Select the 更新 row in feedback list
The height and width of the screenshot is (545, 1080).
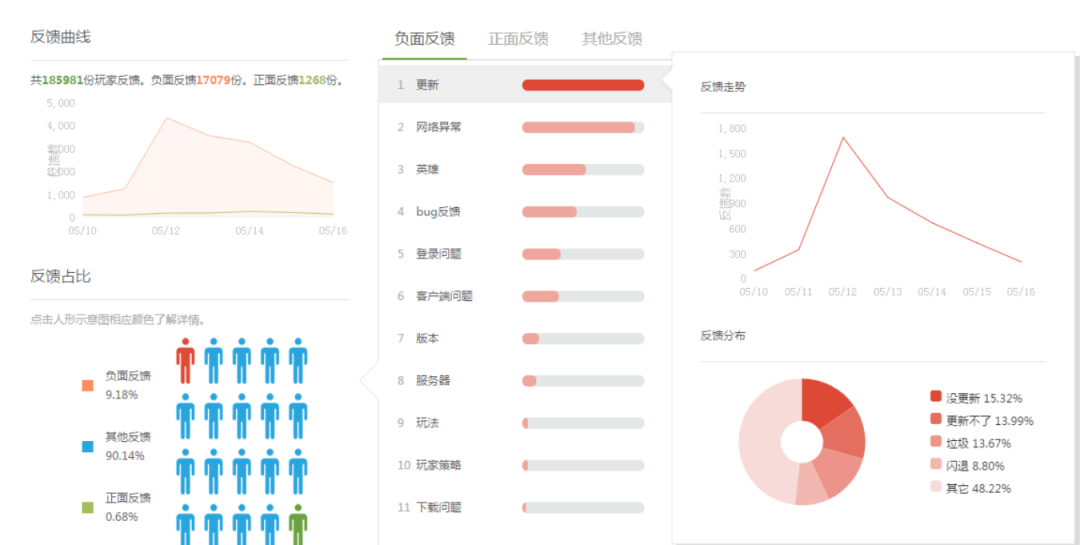525,85
